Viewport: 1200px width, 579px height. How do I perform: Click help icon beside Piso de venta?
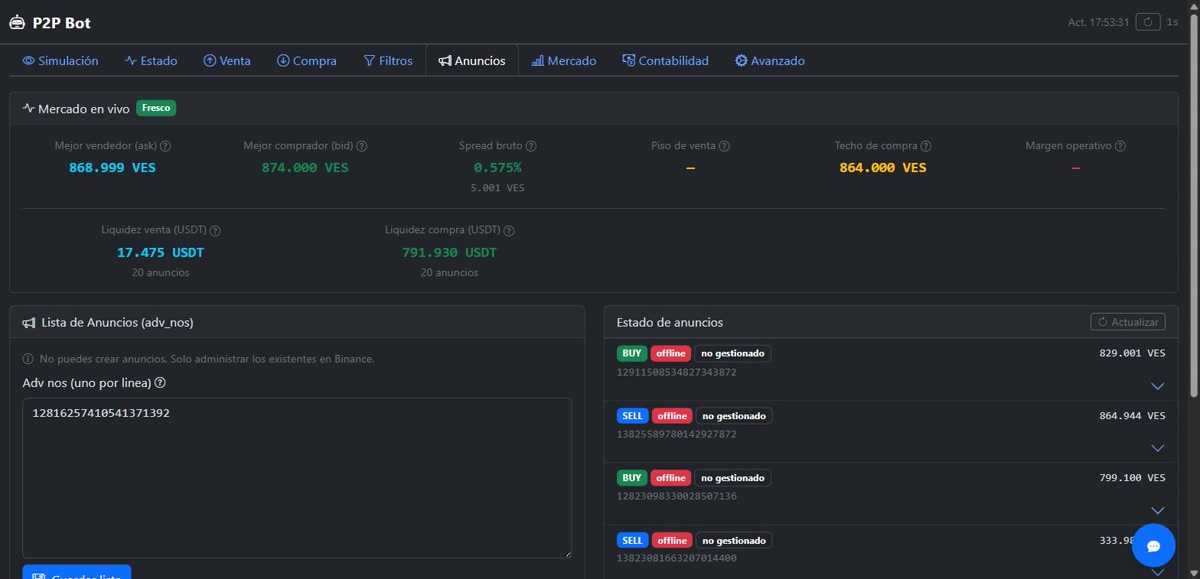(724, 146)
